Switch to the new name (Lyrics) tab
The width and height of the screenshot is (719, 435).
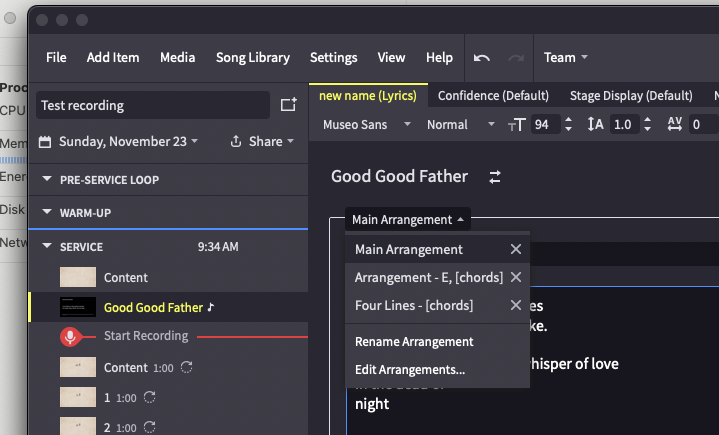tap(368, 95)
